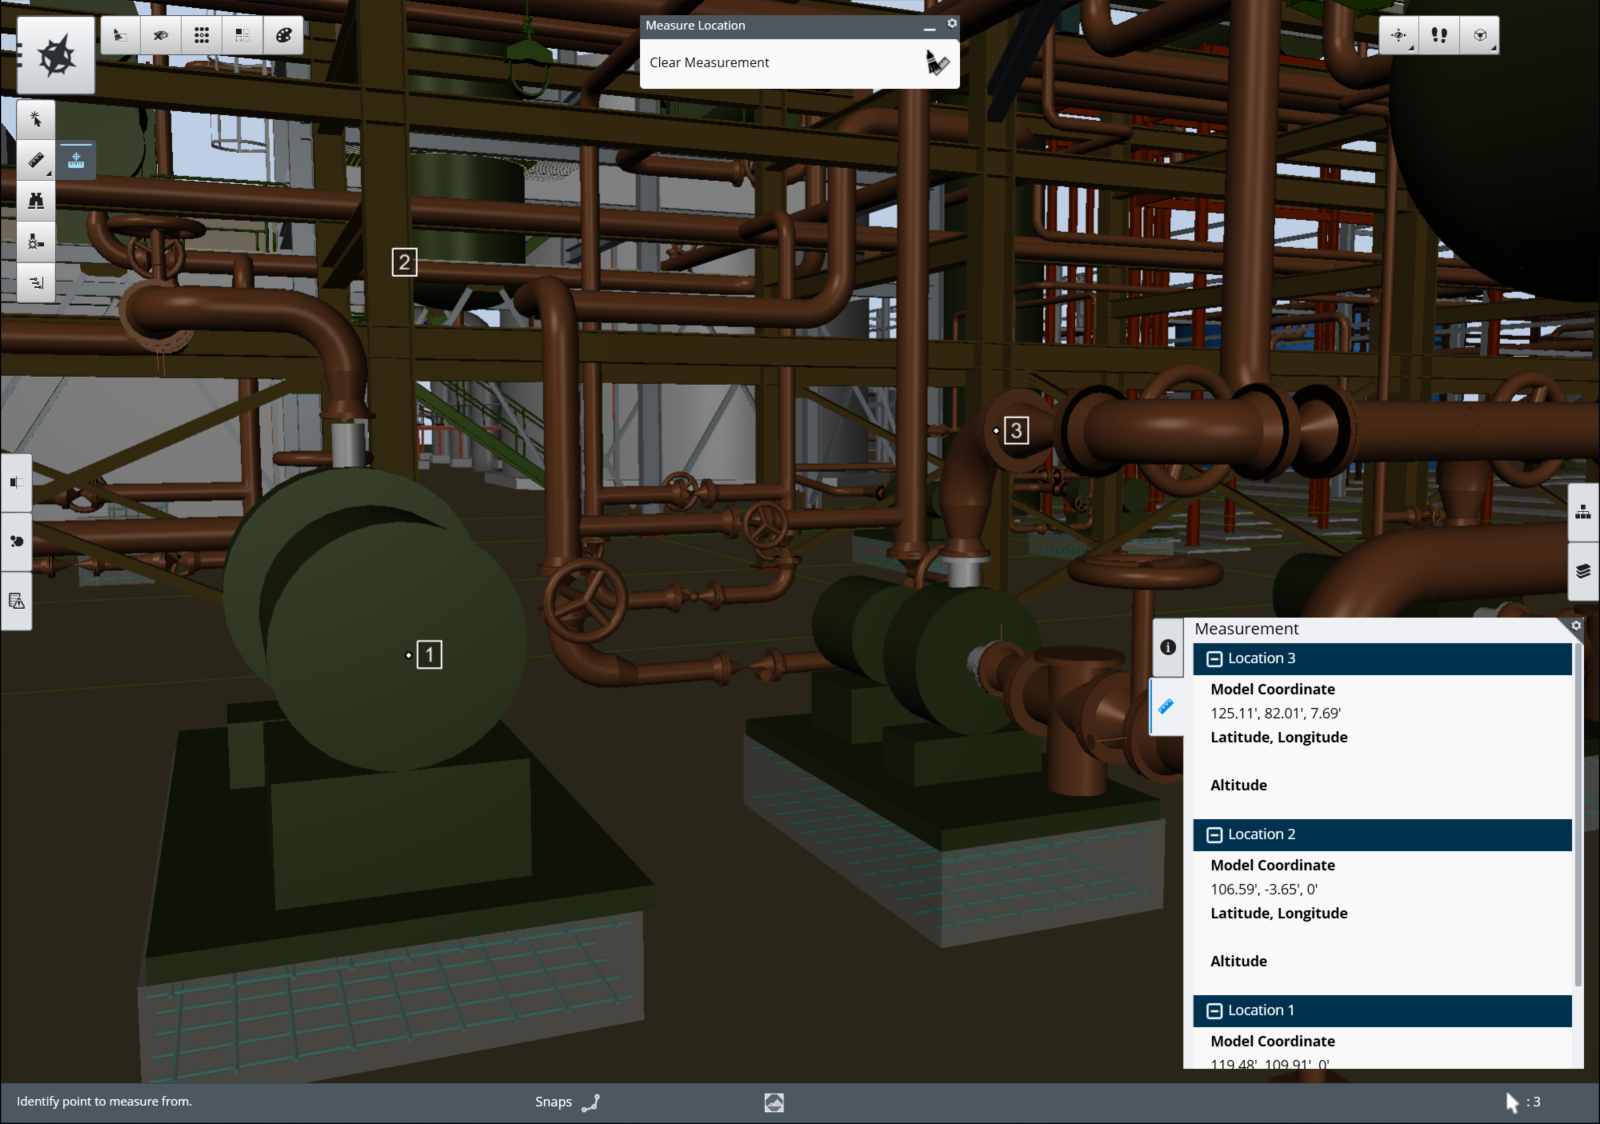Switch to the info properties tab
The width and height of the screenshot is (1600, 1124).
(x=1168, y=647)
